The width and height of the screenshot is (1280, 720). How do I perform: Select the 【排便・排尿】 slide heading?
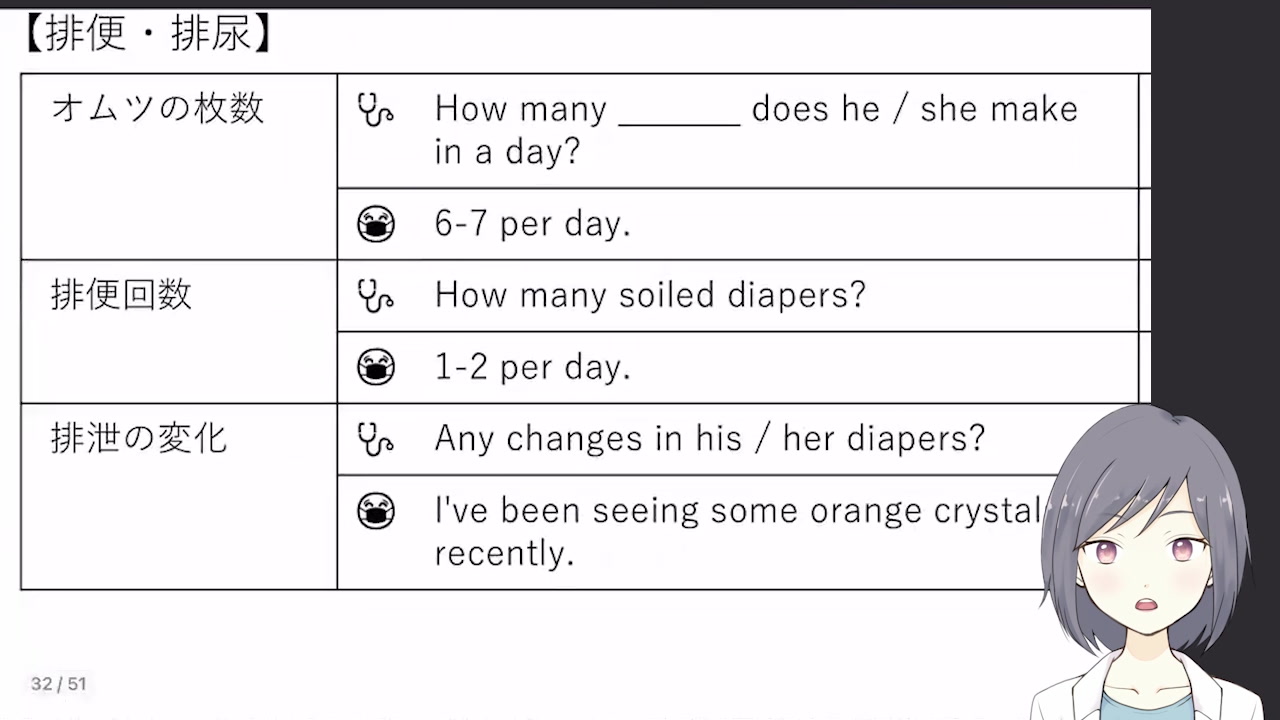click(147, 35)
